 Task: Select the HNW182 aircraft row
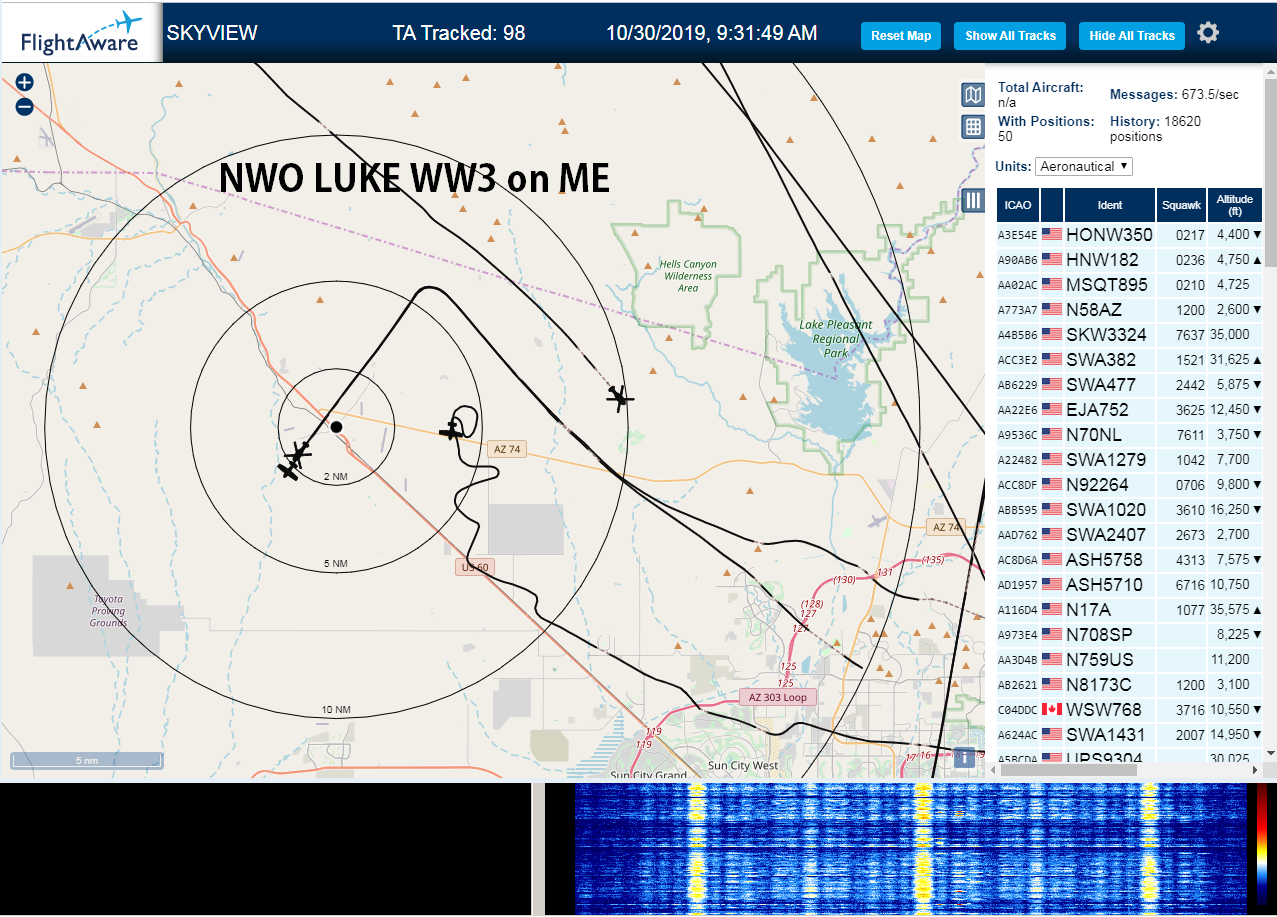(x=1129, y=259)
